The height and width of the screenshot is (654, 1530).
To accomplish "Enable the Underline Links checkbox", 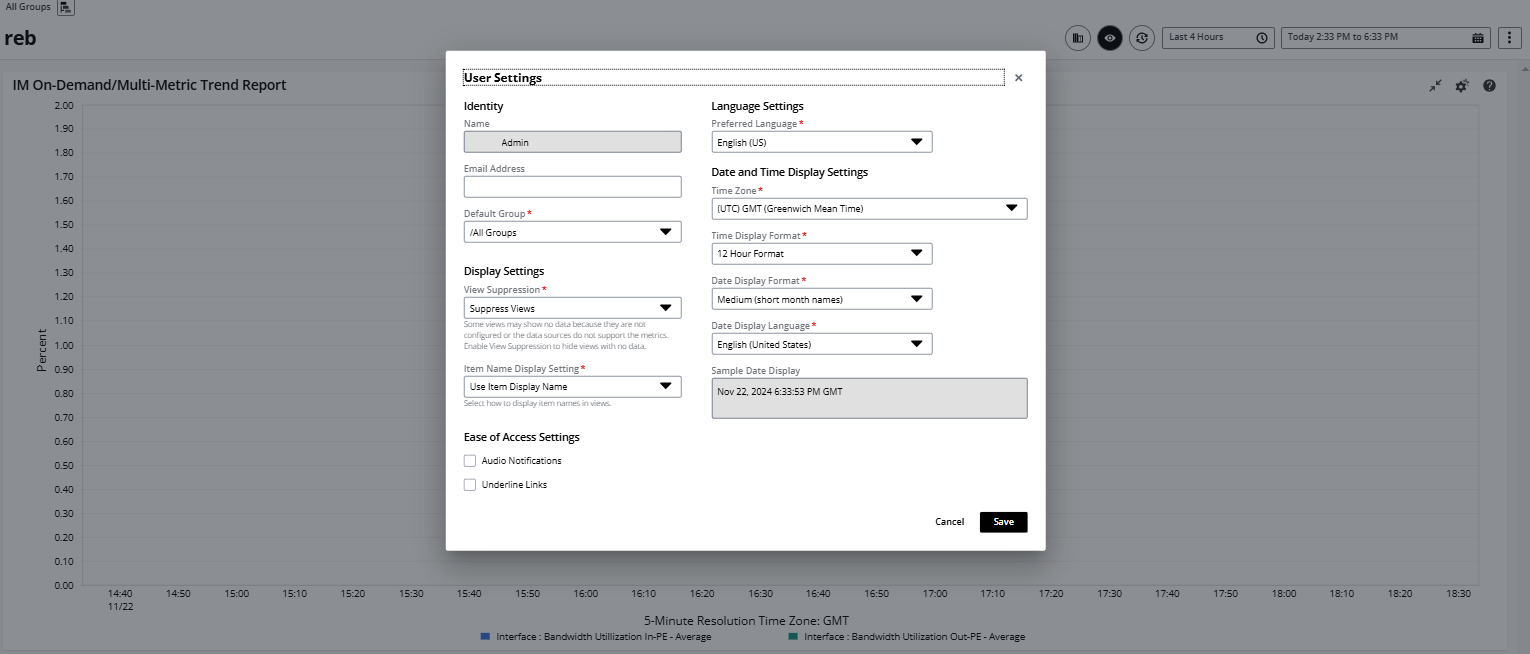I will (x=470, y=485).
